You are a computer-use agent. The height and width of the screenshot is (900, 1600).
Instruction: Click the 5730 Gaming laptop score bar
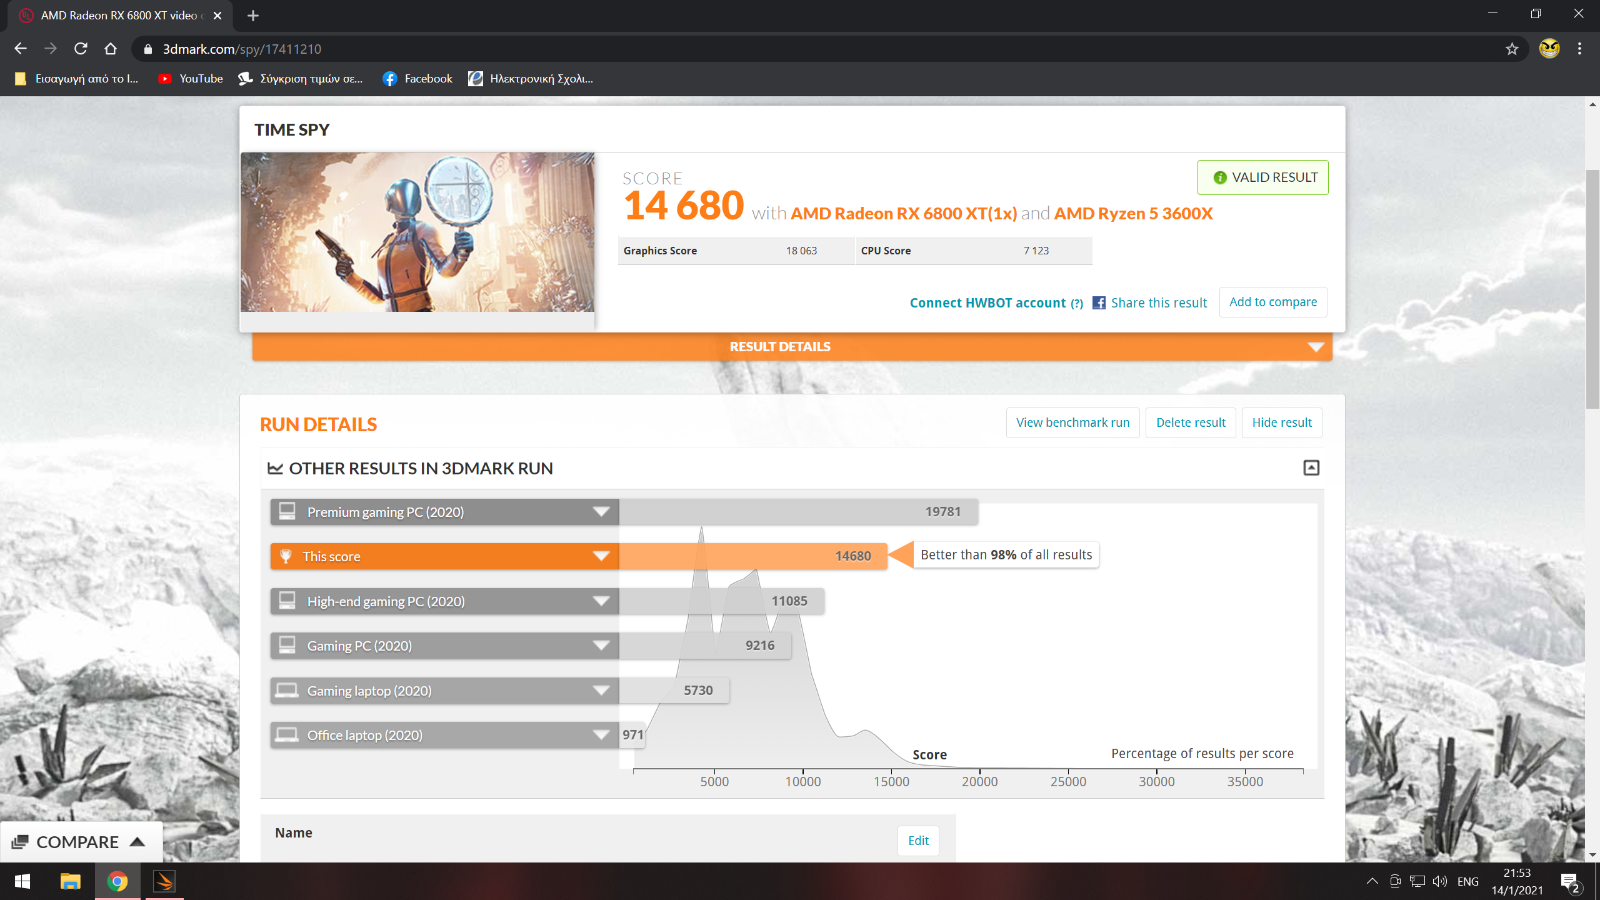point(674,690)
